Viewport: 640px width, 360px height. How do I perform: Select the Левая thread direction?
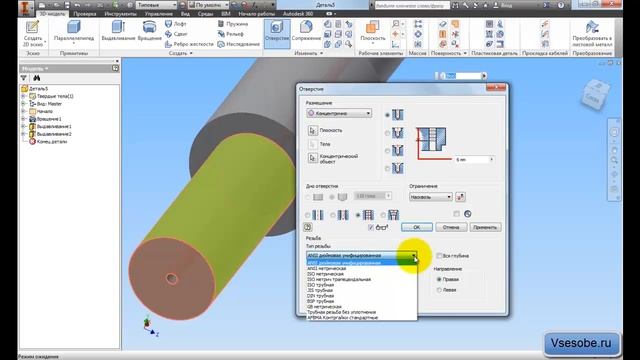(439, 290)
